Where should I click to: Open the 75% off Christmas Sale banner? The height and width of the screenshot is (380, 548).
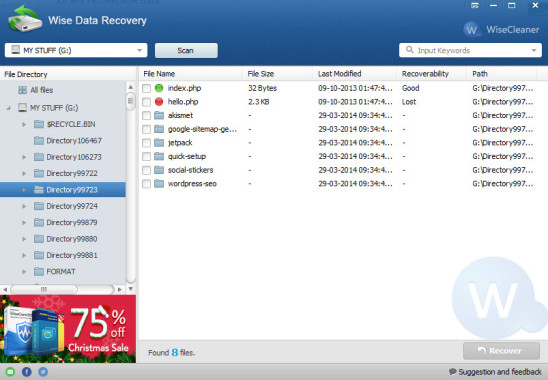coord(68,329)
